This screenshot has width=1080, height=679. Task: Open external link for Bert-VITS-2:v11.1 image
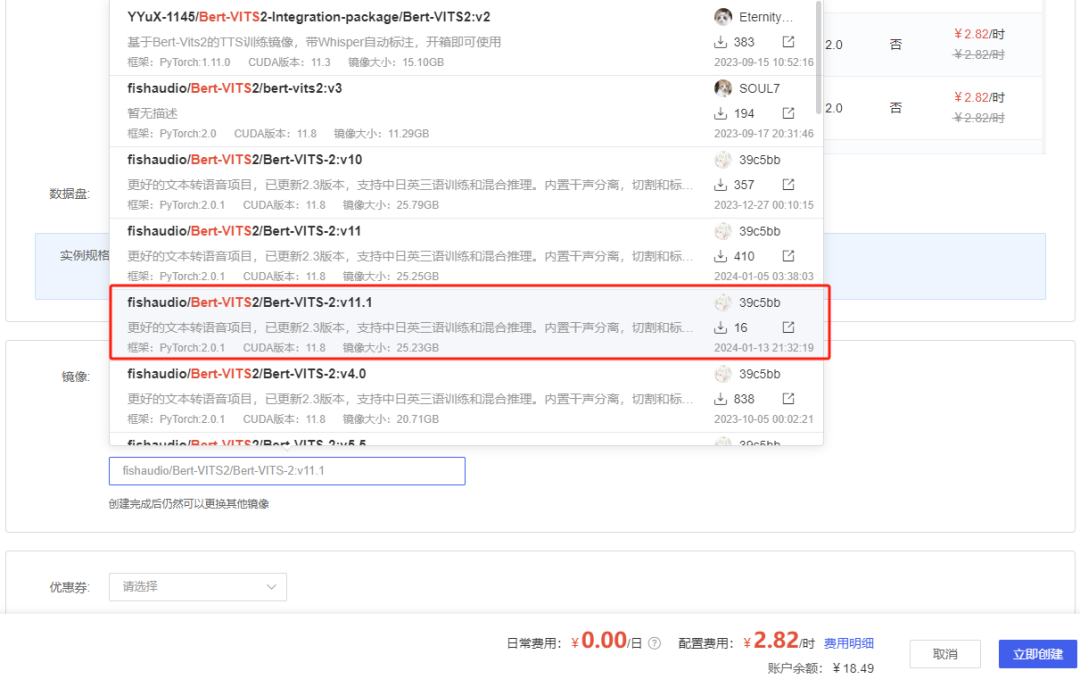789,327
